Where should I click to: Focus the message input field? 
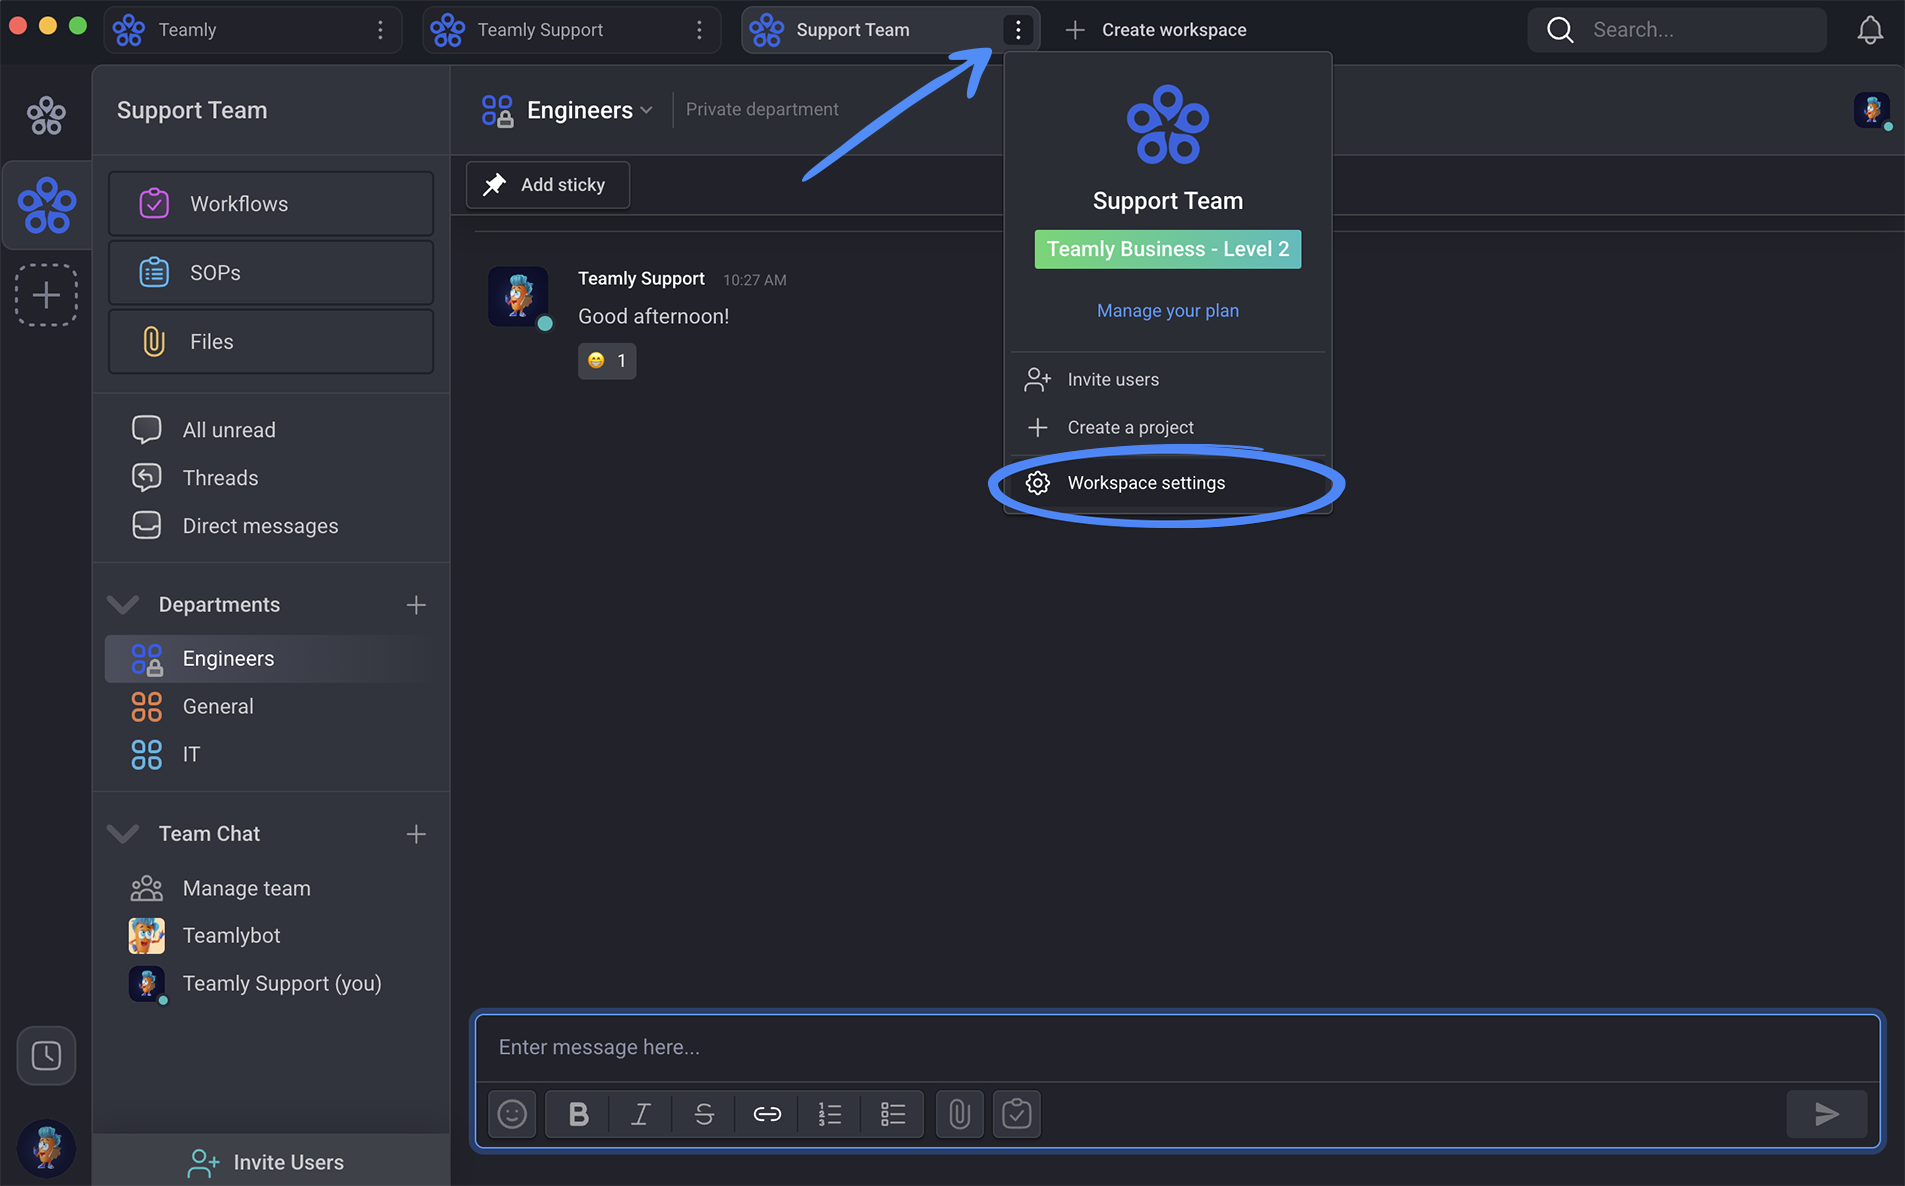(1178, 1048)
